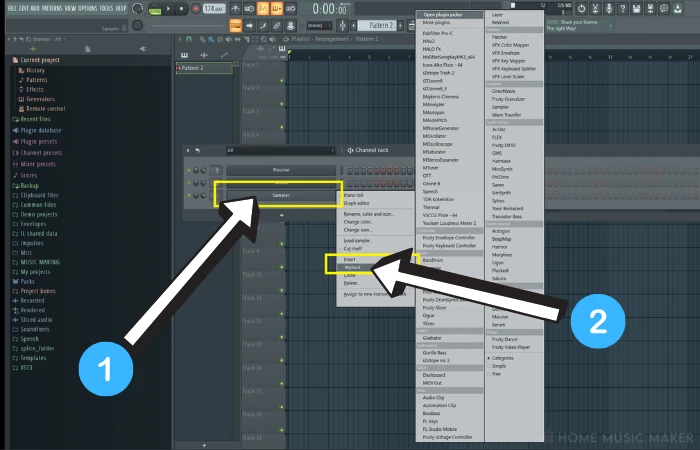Screen dimensions: 700x450
Task: Select the Simple radio option
Action: click(497, 366)
